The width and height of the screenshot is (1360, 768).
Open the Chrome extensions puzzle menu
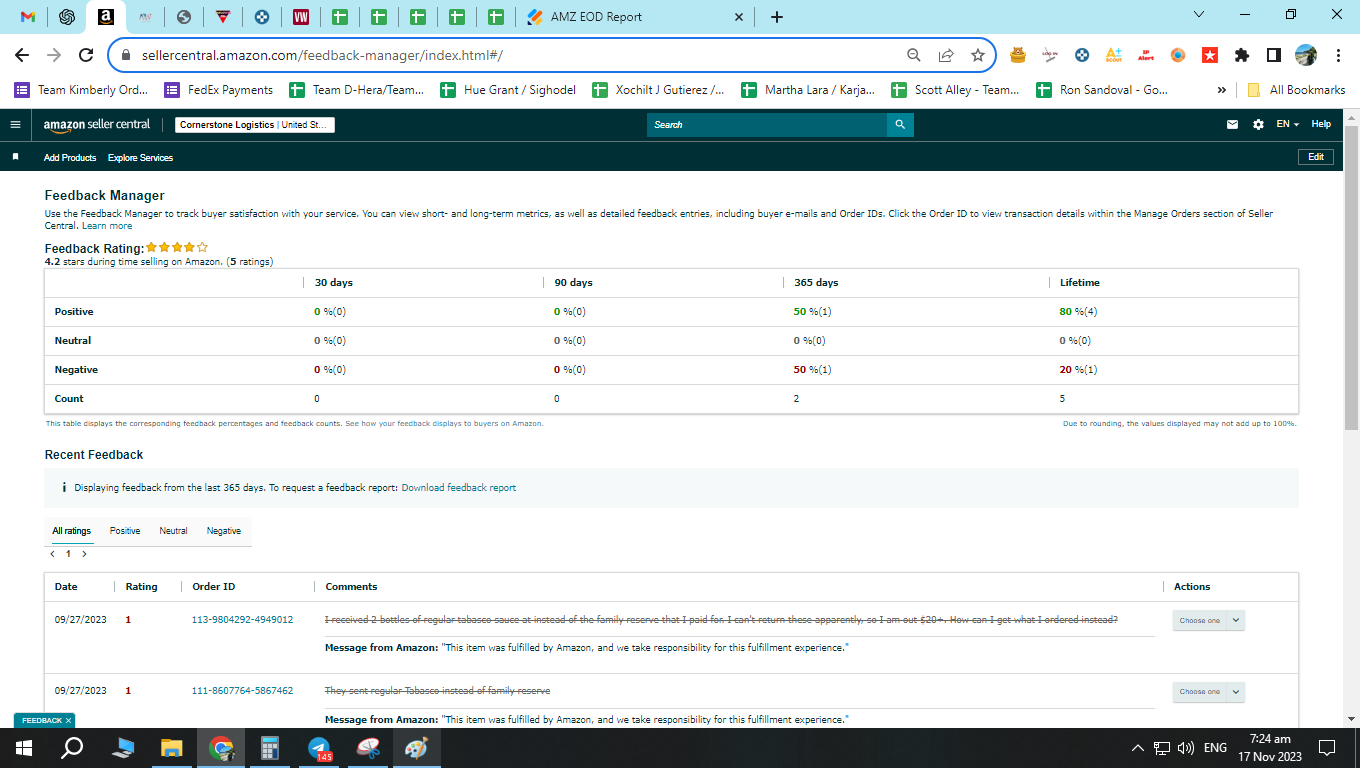tap(1242, 55)
